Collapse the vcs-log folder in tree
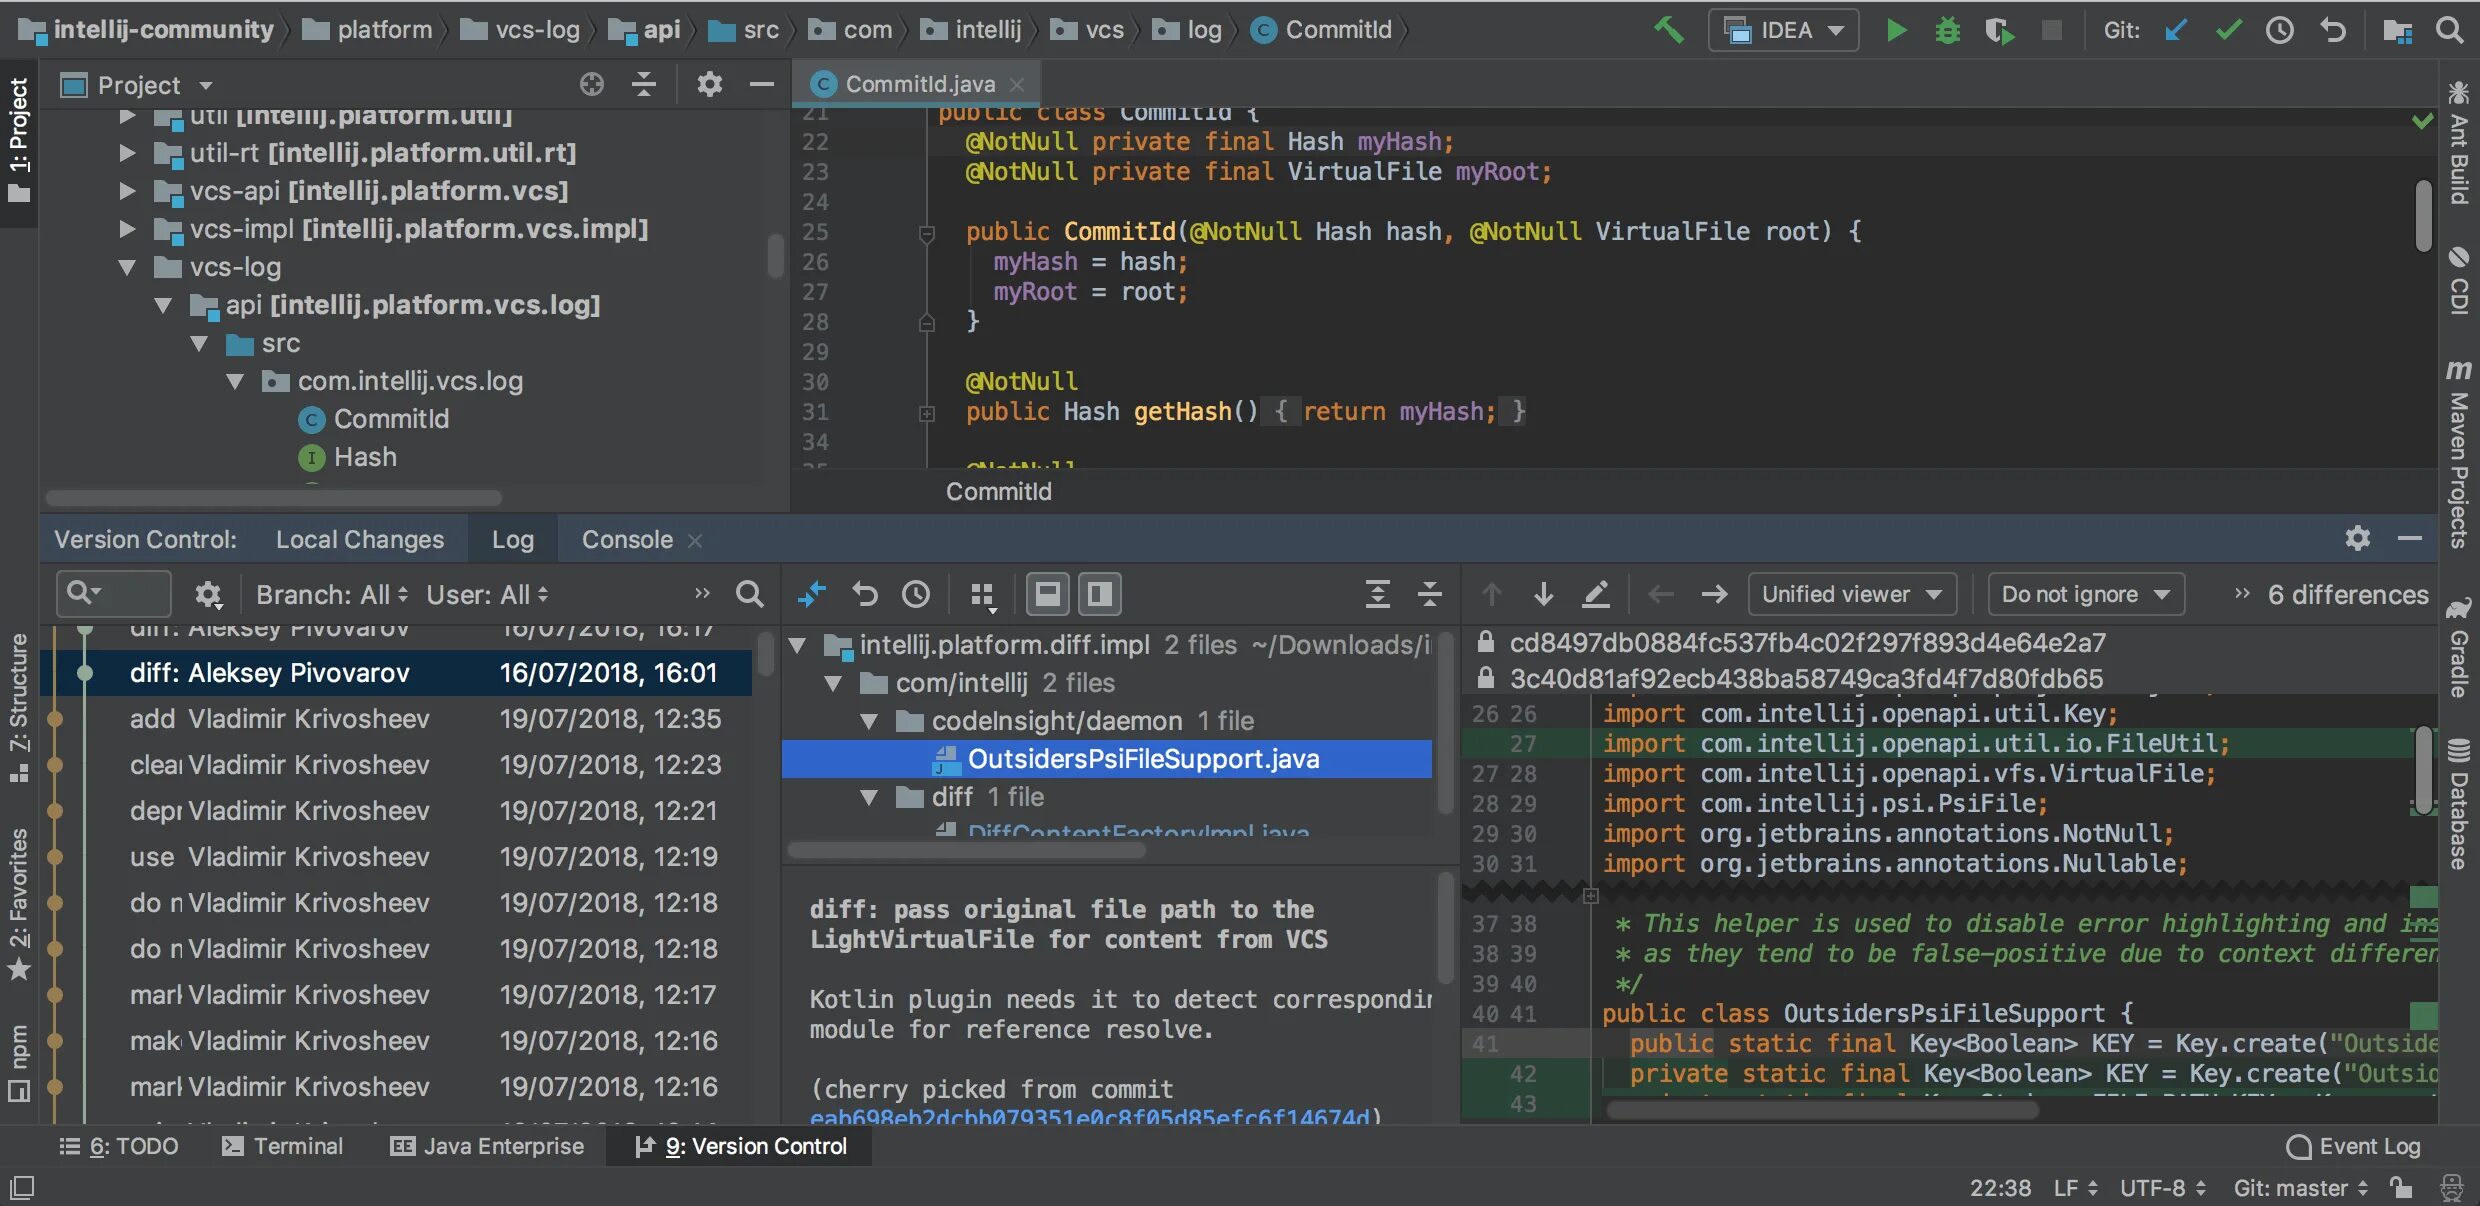 coord(127,267)
